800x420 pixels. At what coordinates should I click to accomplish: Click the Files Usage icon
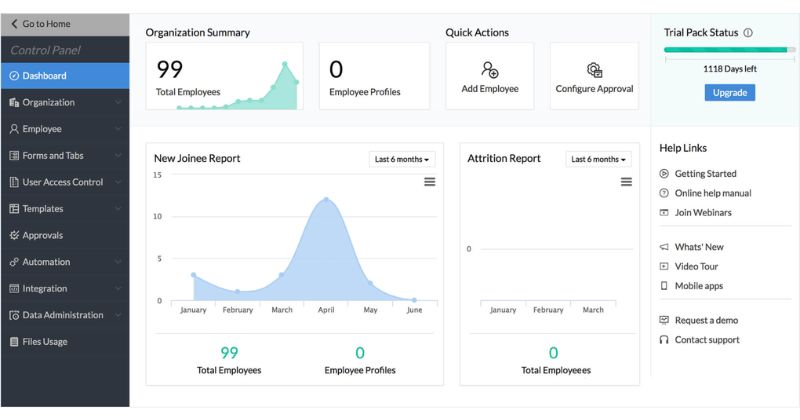[x=14, y=341]
